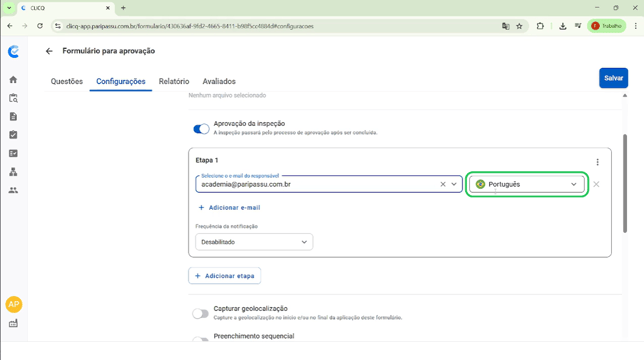Click the Frequência da notificação label
This screenshot has height=360, width=644.
tap(226, 226)
